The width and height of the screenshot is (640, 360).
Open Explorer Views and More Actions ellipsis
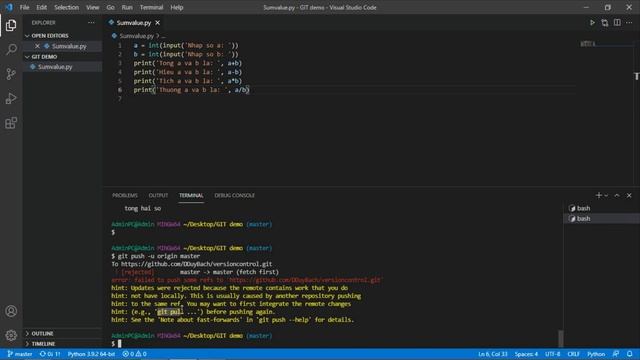point(91,23)
